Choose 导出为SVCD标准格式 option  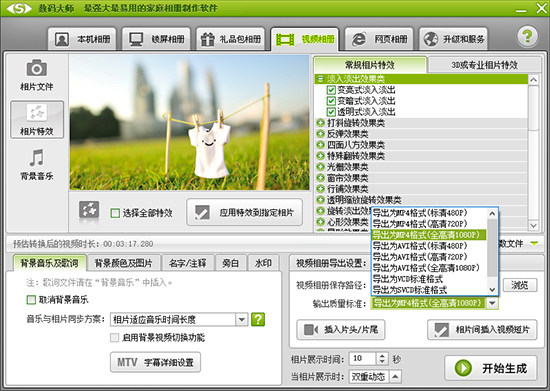[429, 290]
